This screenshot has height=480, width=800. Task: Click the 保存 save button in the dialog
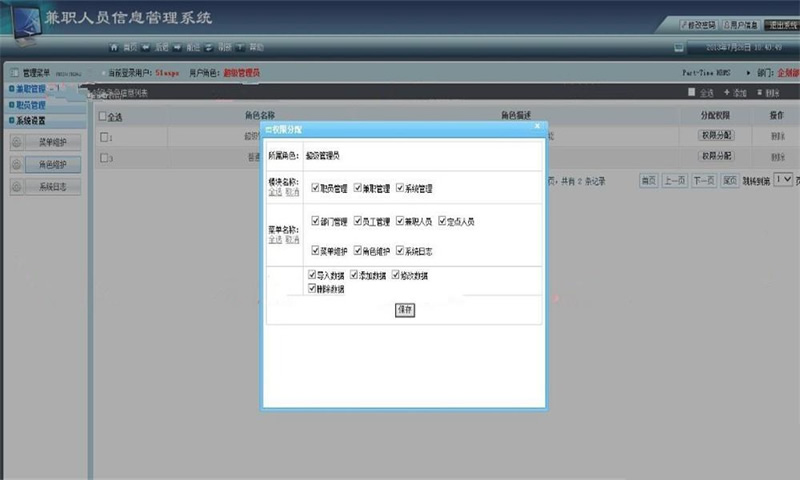(405, 310)
